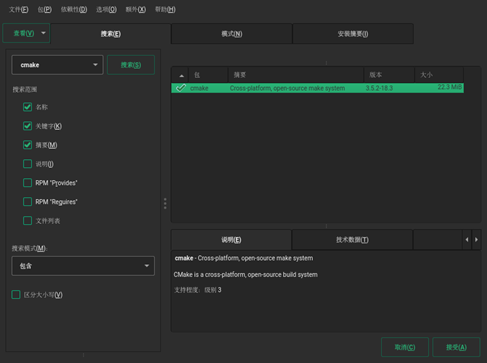Switch to the 模式(N) tab
Viewport: 487px width, 363px height.
(x=232, y=34)
